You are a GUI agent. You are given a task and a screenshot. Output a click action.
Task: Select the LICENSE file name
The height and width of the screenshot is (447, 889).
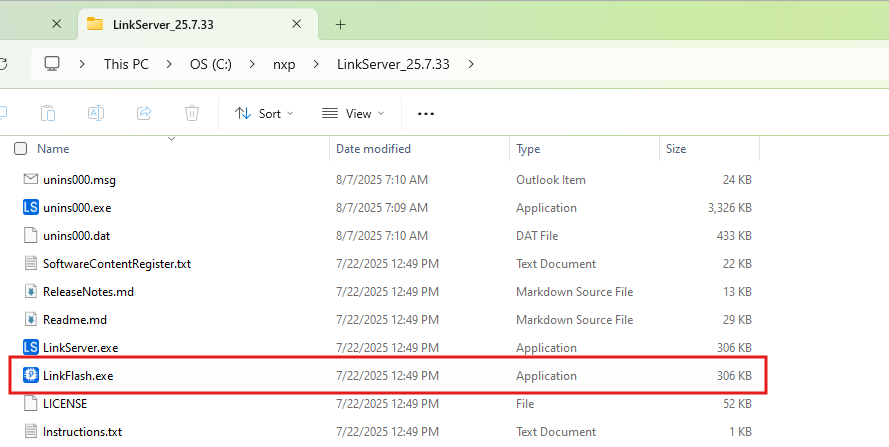[x=65, y=403]
